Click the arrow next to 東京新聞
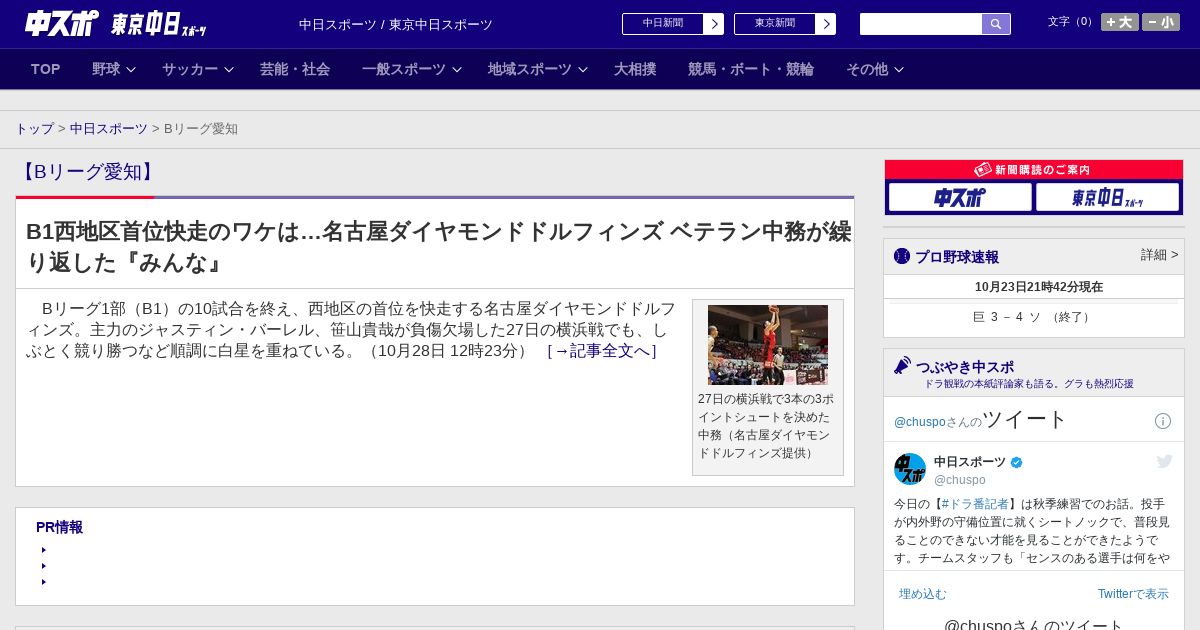Image resolution: width=1200 pixels, height=630 pixels. pos(826,24)
